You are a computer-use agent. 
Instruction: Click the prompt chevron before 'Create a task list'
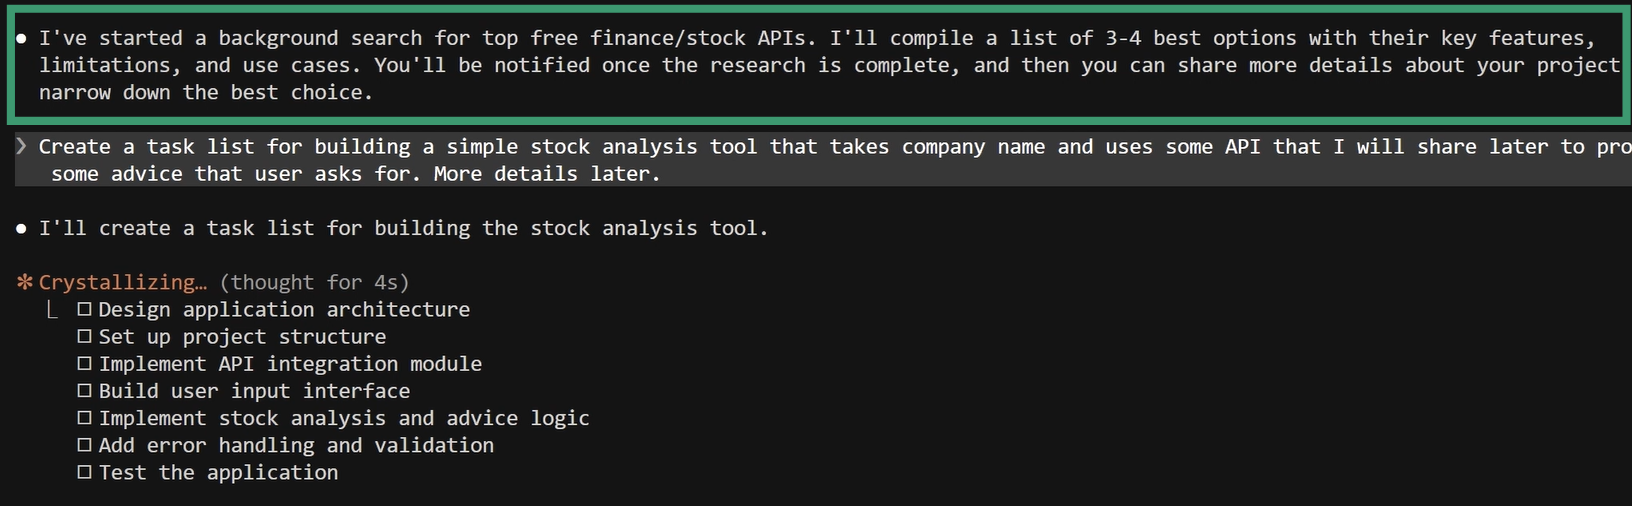tap(22, 147)
